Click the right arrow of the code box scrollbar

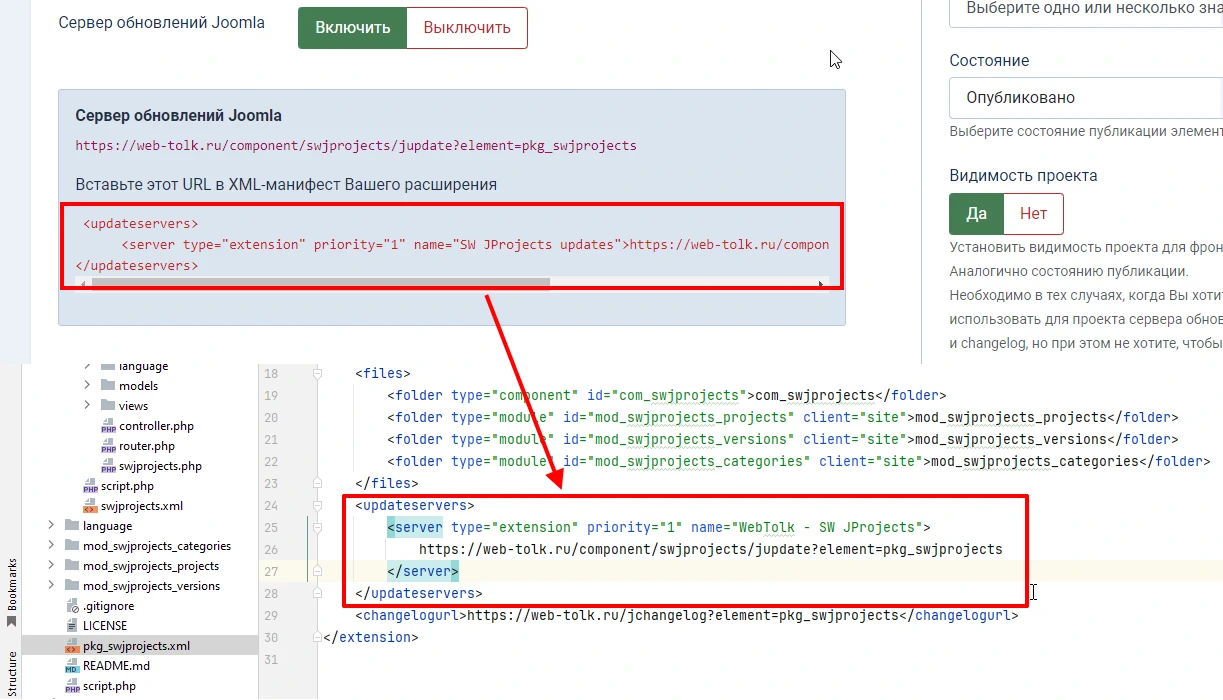click(x=822, y=284)
